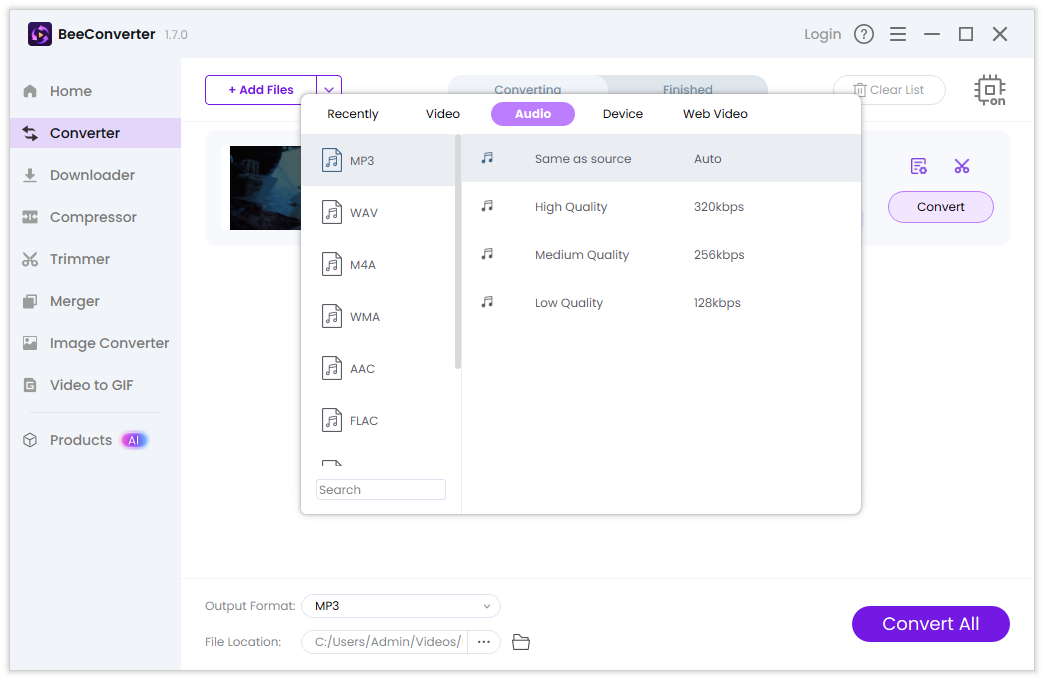Choose High Quality 320kbps option
Screen dimensions: 1044x680
[660, 207]
